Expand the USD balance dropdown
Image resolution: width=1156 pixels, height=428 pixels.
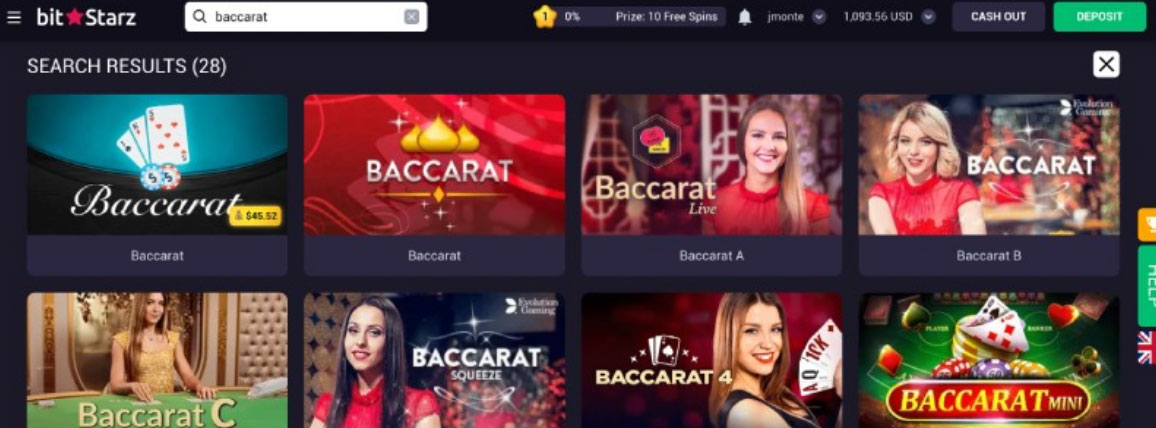coord(928,17)
